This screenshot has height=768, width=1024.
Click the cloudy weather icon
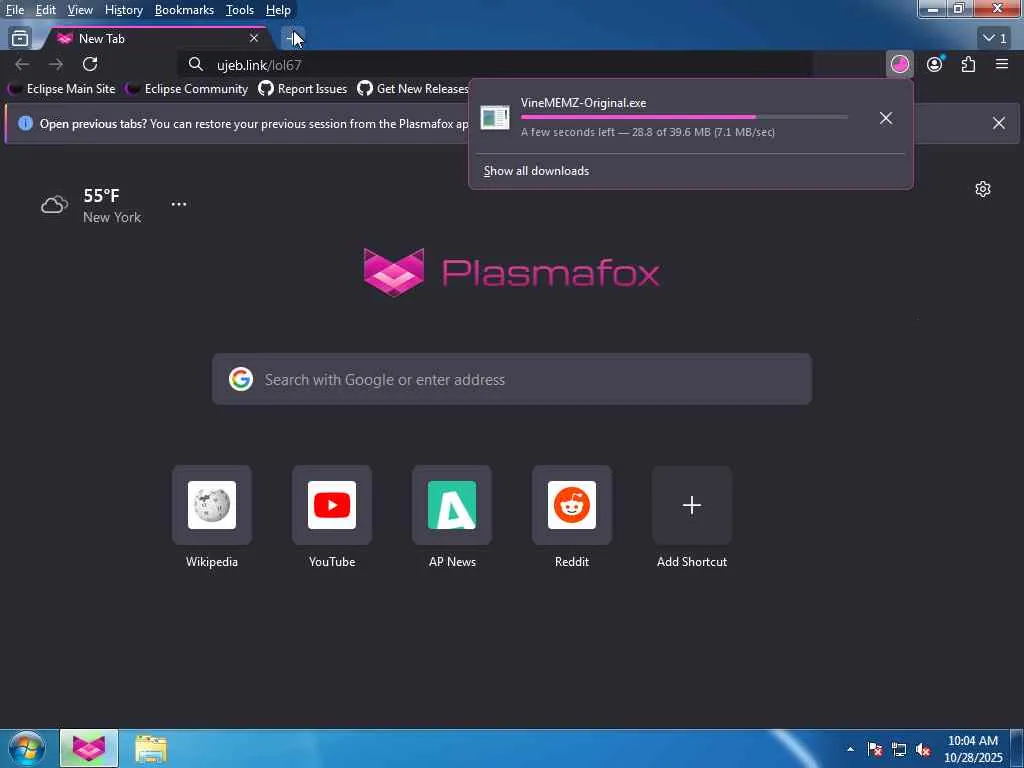click(54, 205)
